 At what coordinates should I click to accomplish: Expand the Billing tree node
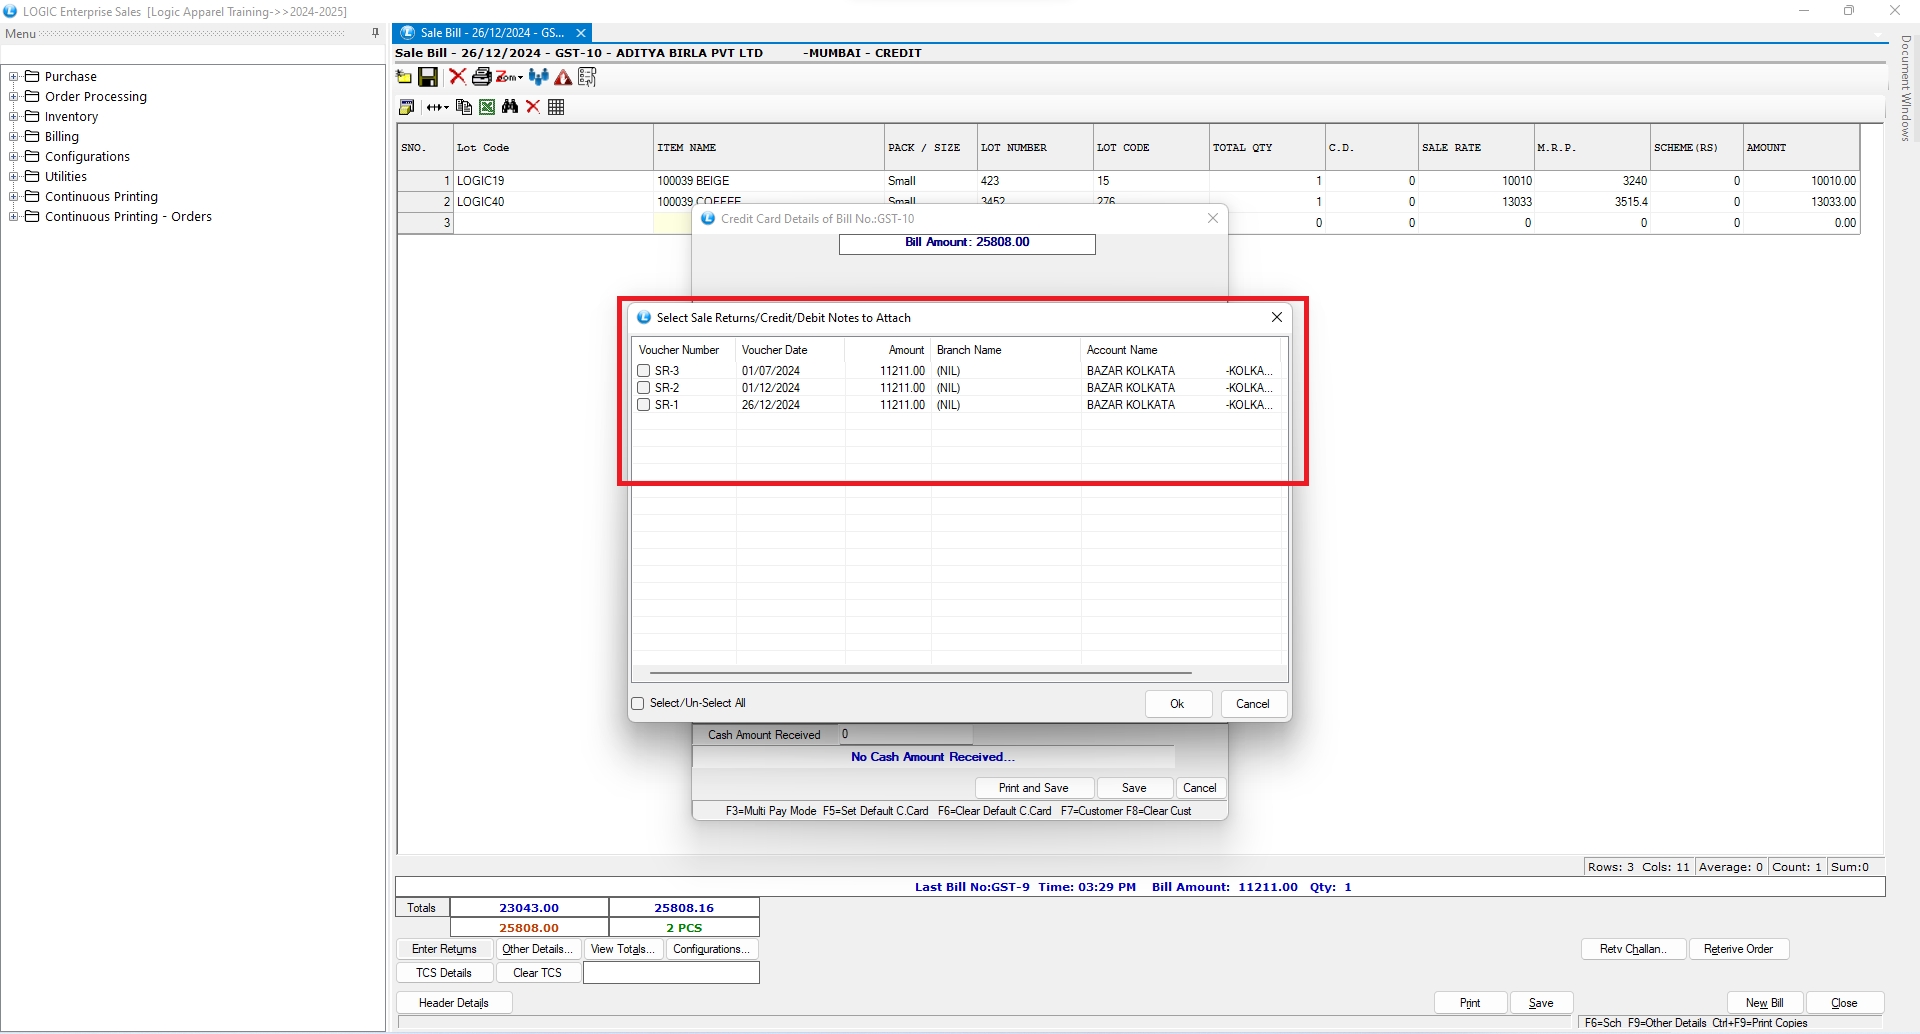point(14,137)
